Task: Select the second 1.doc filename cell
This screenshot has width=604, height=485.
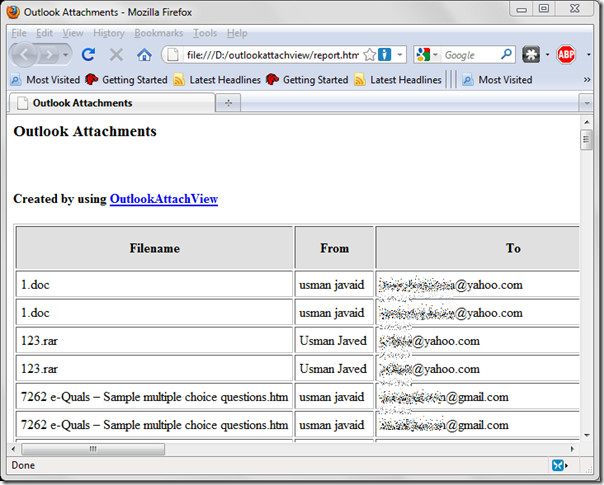Action: pyautogui.click(x=154, y=312)
